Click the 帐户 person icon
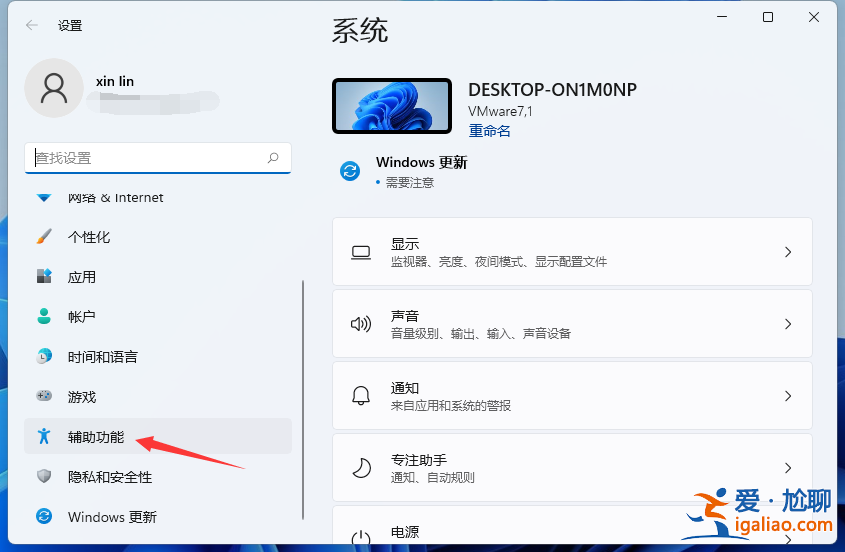This screenshot has width=845, height=552. point(44,316)
